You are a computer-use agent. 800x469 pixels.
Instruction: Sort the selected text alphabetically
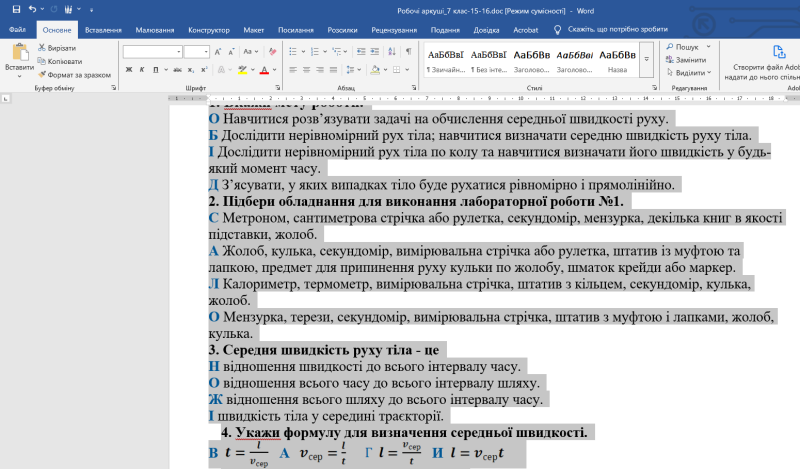pyautogui.click(x=392, y=52)
